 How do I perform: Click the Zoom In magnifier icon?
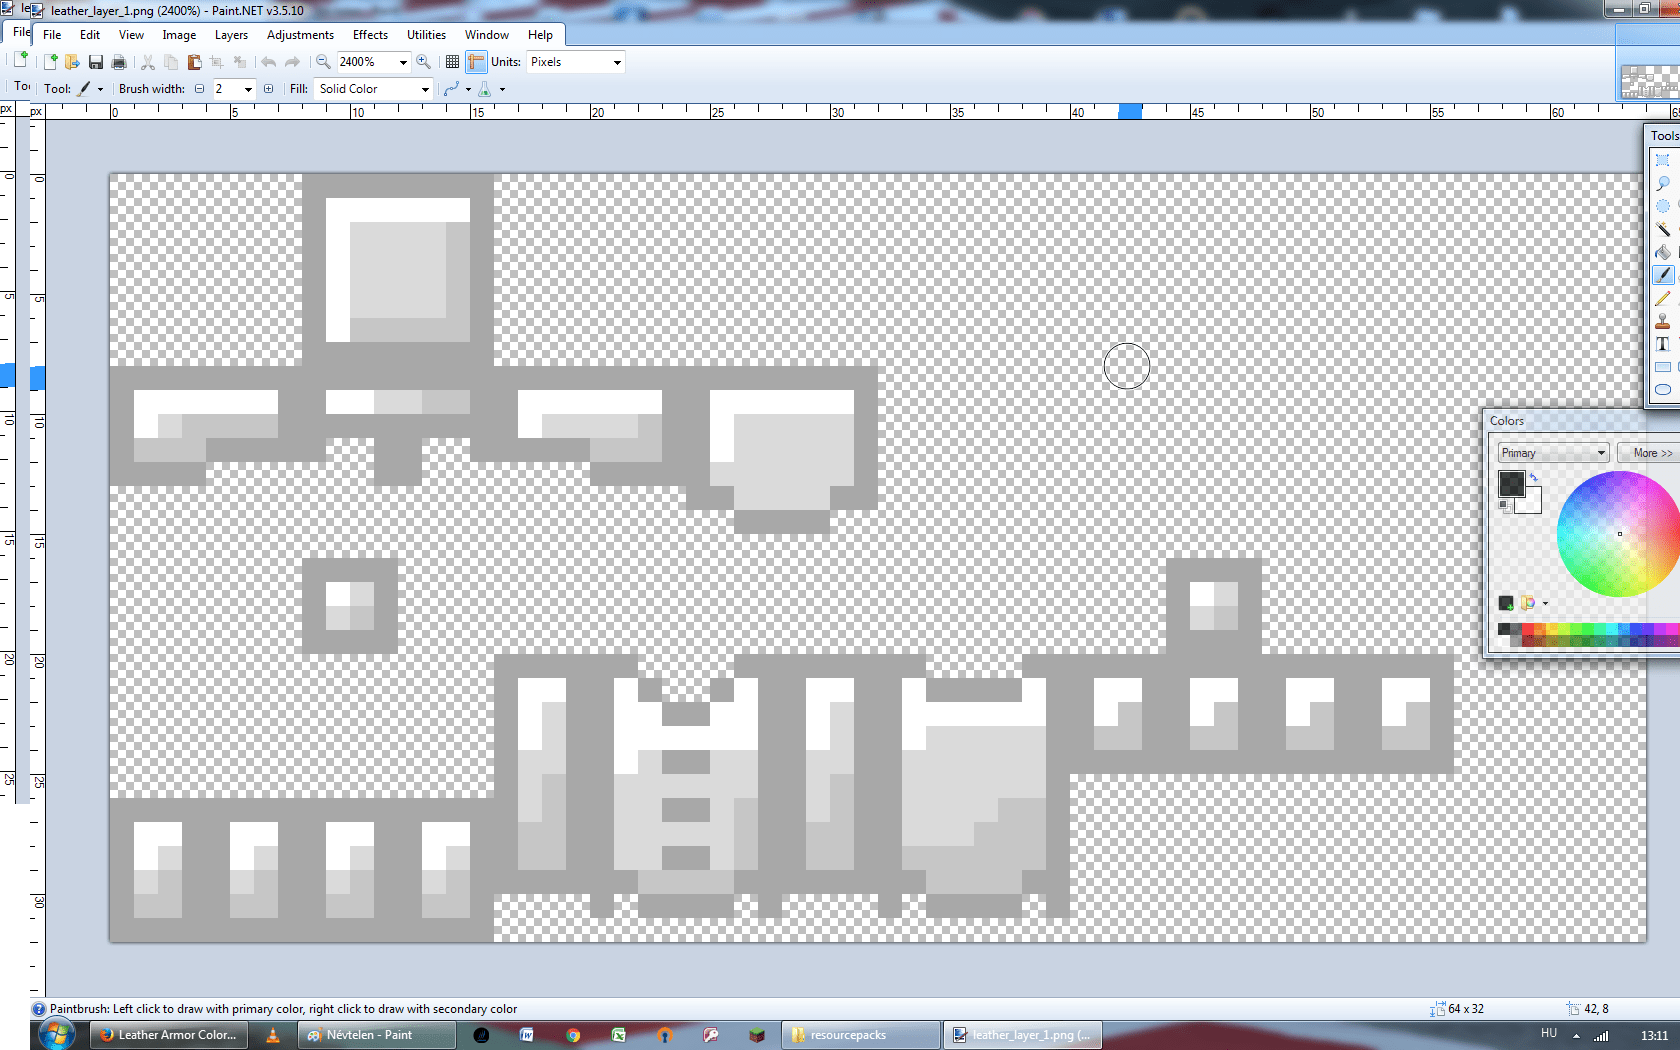(424, 62)
